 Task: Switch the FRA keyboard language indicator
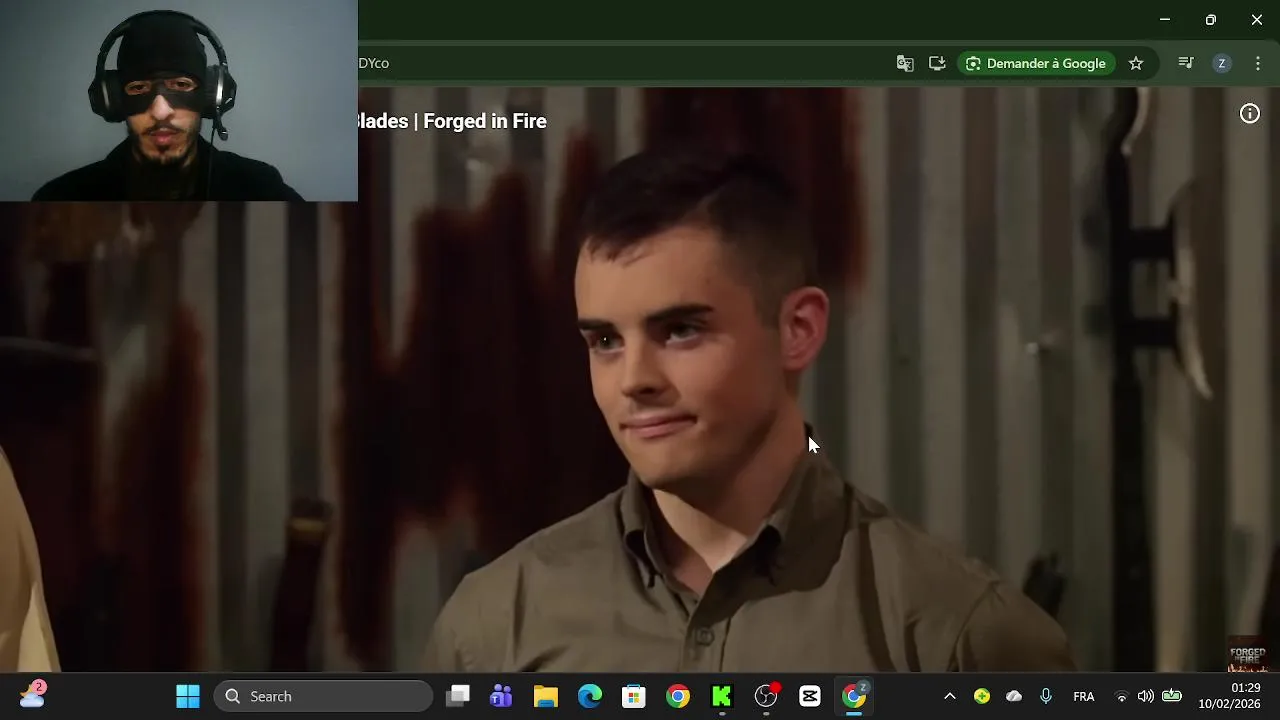(x=1084, y=696)
